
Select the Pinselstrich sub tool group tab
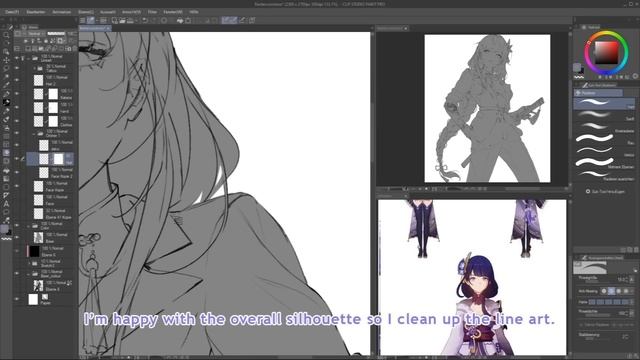coord(598,93)
